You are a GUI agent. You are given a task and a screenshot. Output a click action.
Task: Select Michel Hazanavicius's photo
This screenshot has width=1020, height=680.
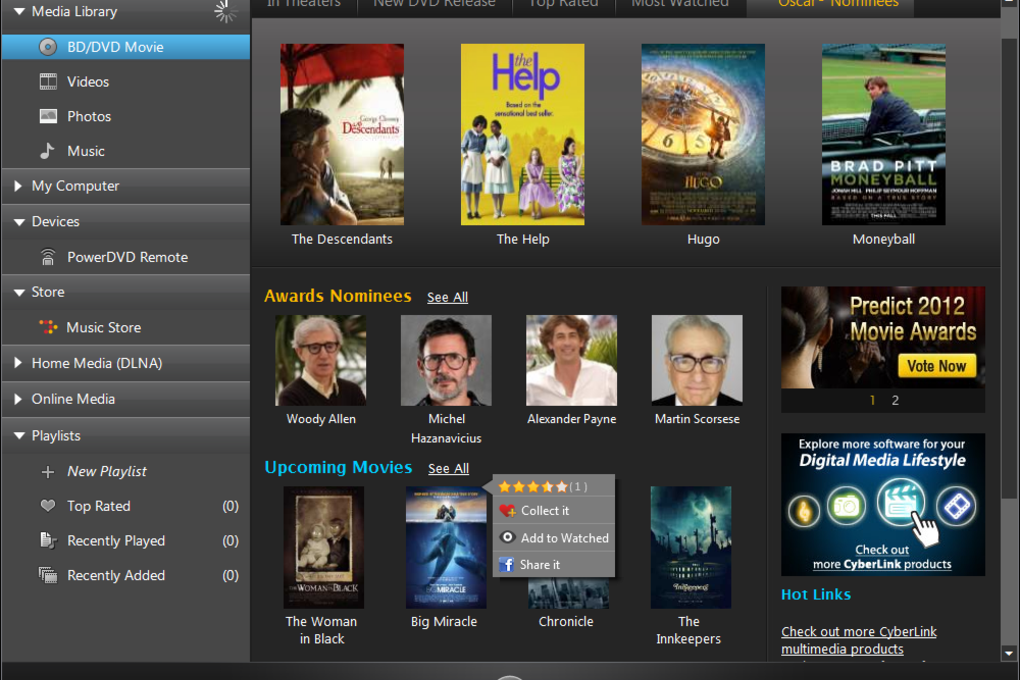(x=446, y=360)
